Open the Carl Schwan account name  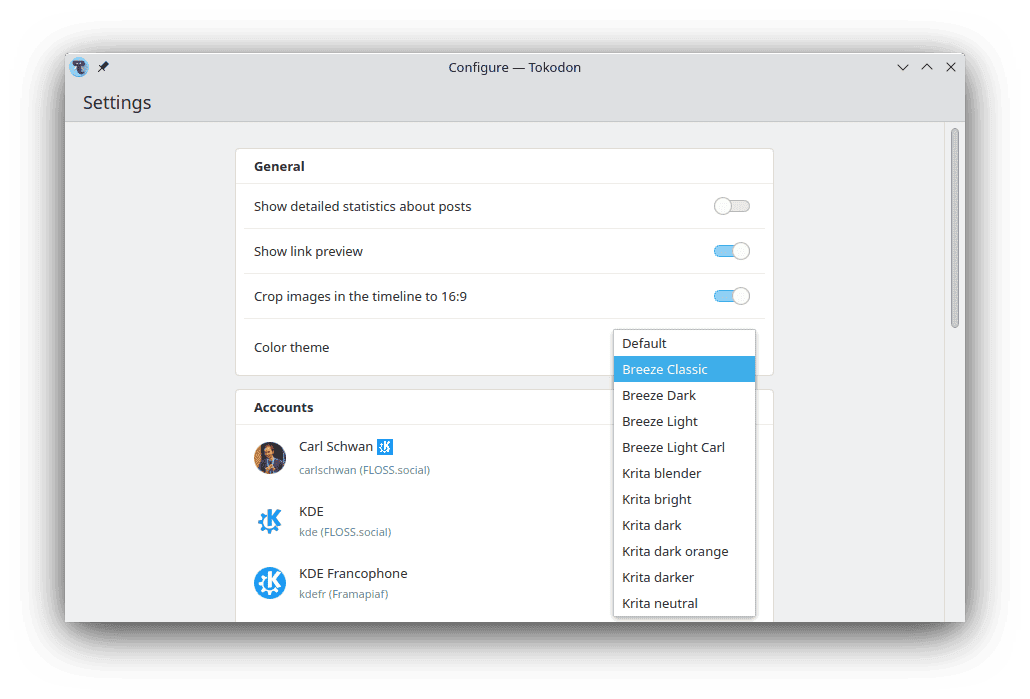tap(336, 447)
